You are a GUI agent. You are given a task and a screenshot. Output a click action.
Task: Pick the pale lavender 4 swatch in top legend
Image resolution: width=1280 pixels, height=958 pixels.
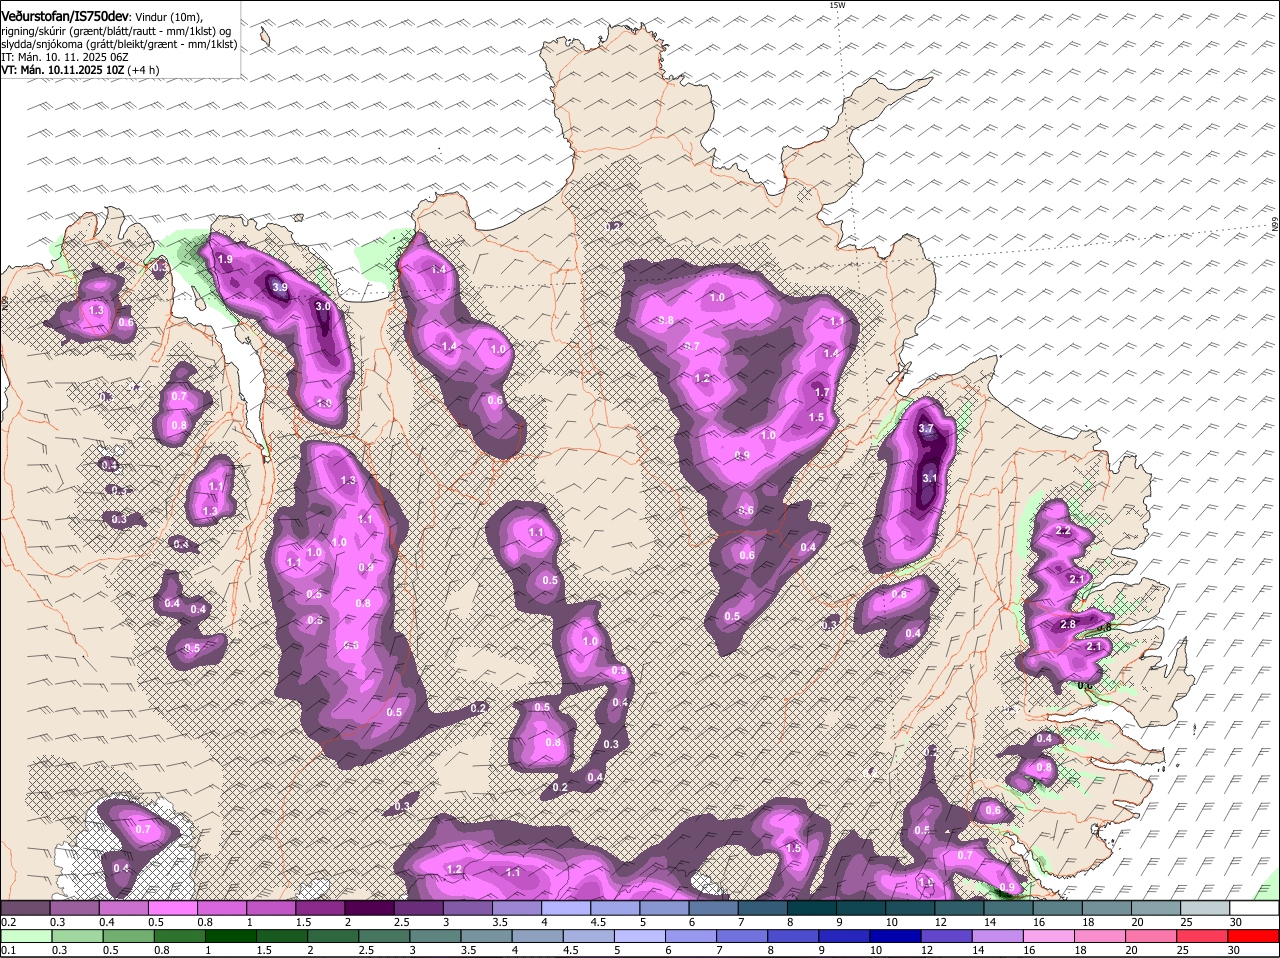[566, 908]
